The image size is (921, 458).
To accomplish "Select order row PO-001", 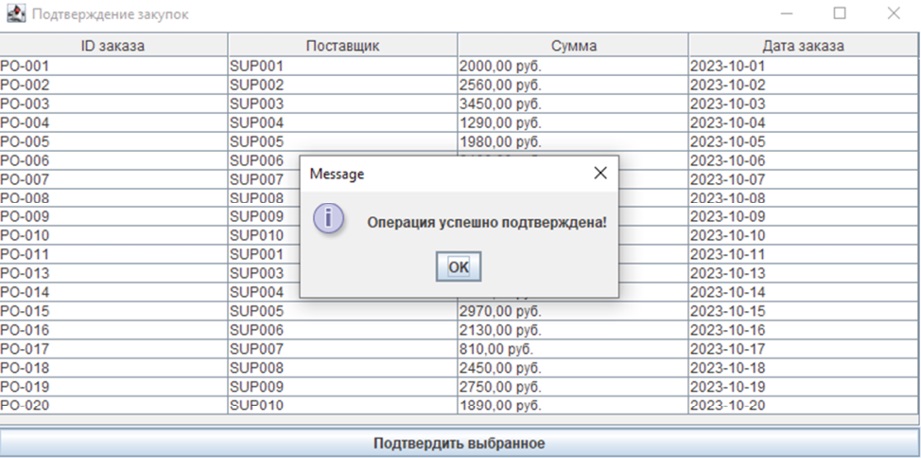I will (x=114, y=66).
